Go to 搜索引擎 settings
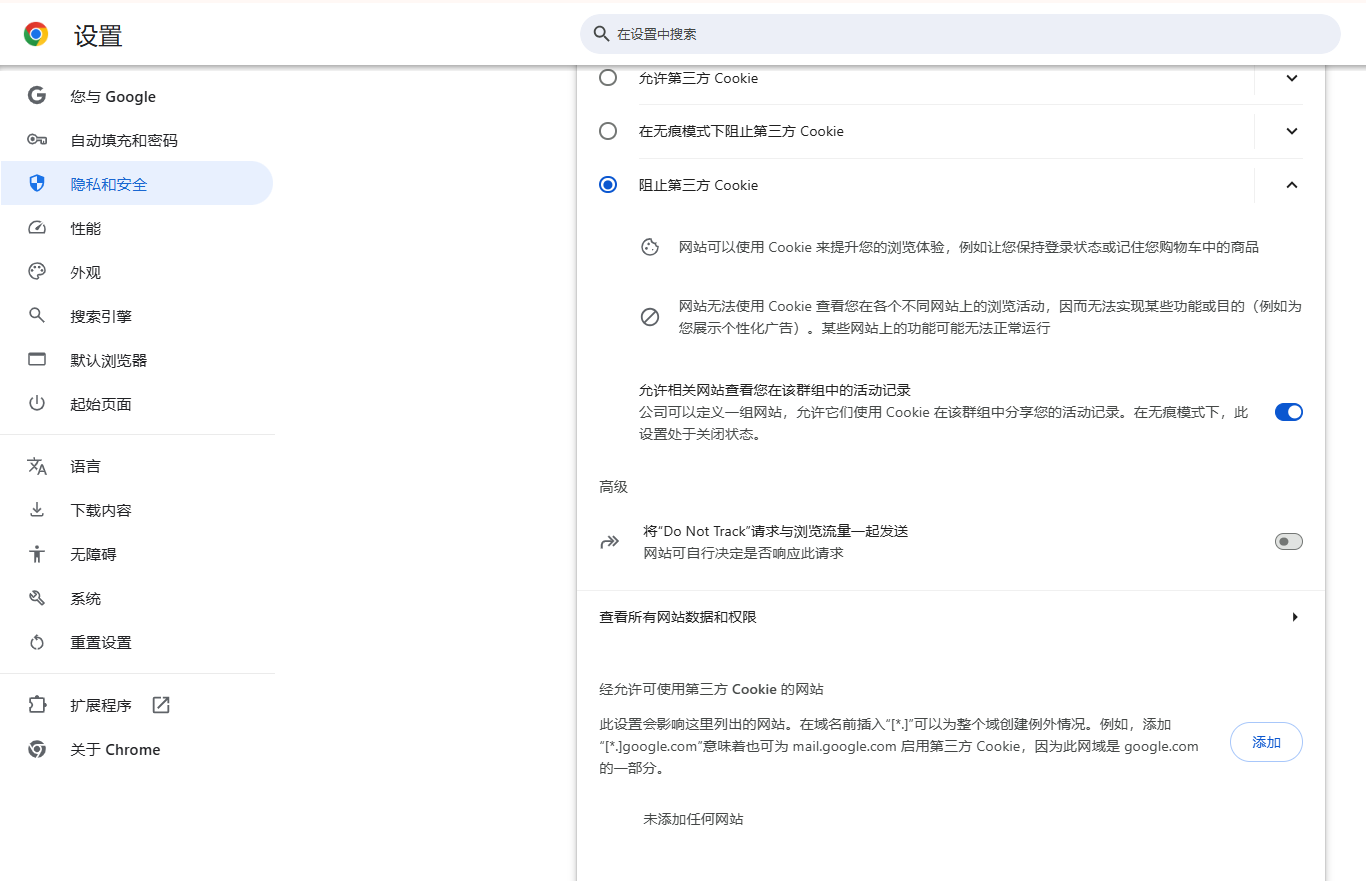 (137, 316)
